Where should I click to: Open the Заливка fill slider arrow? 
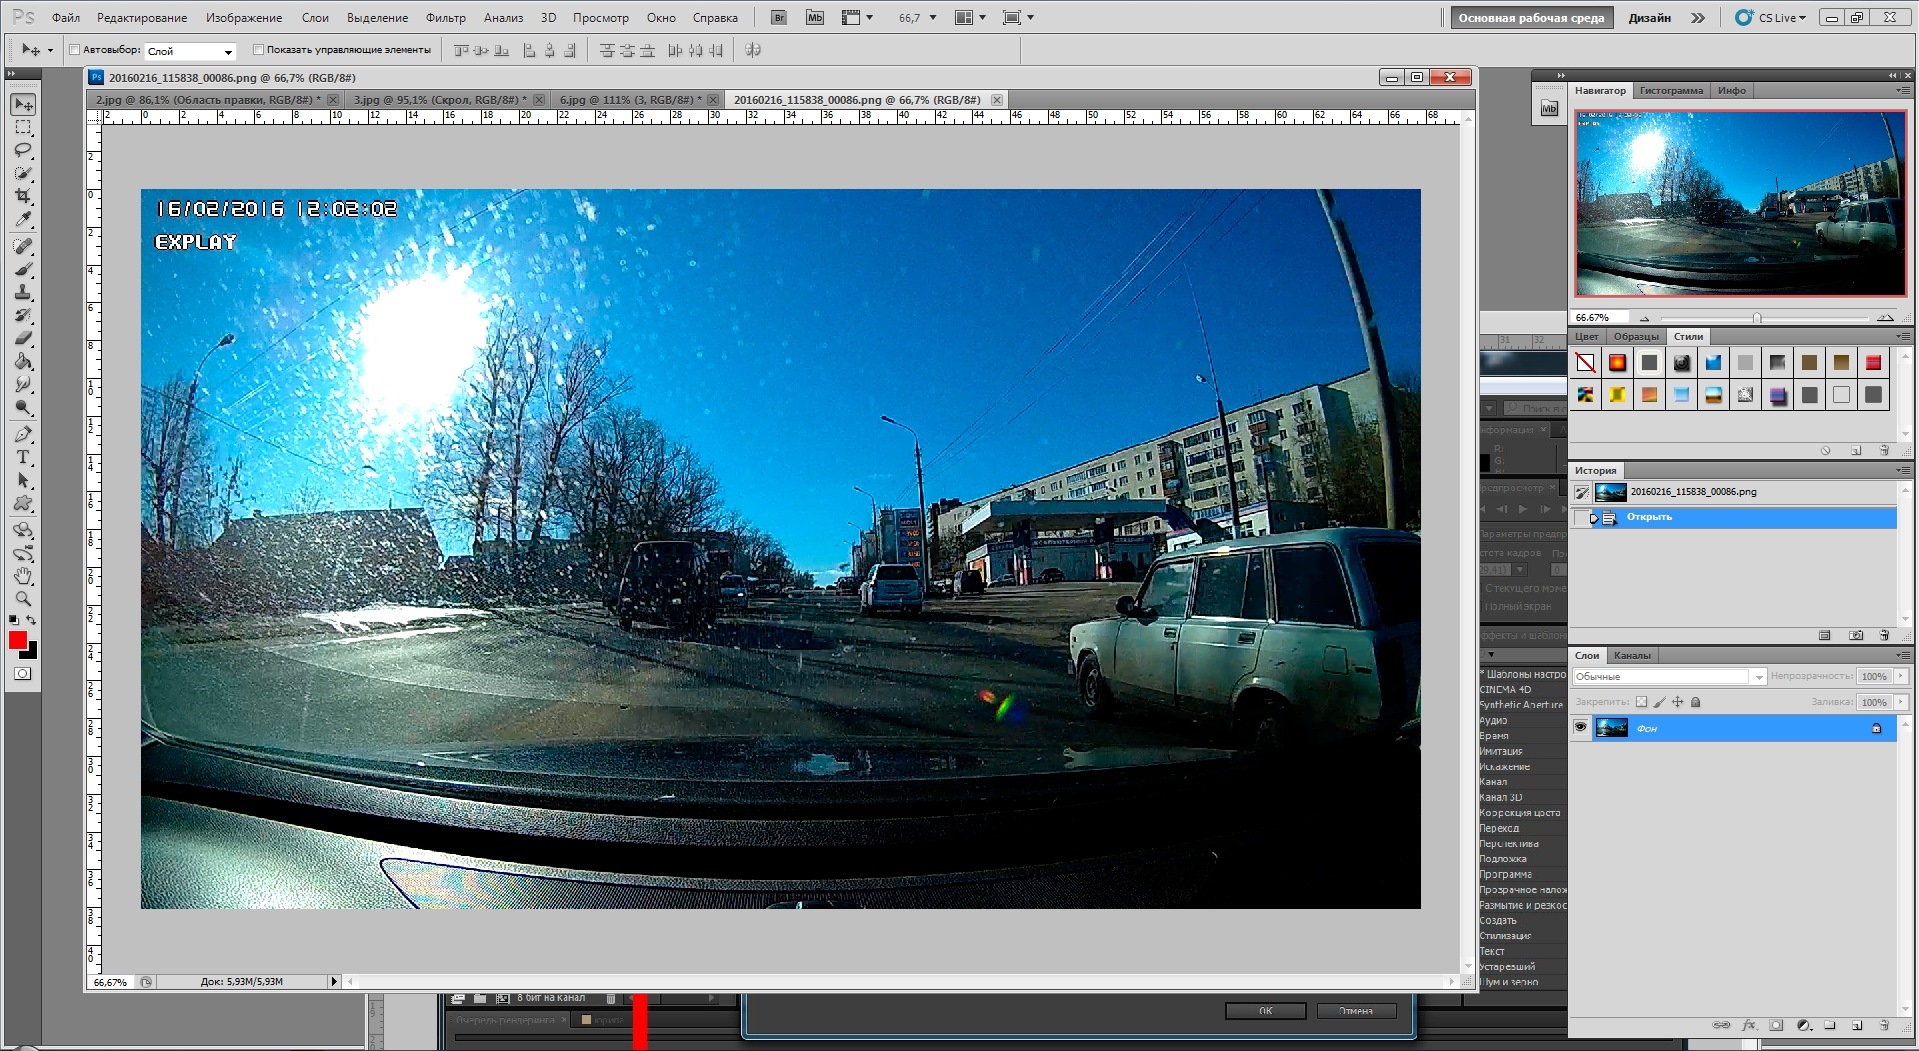click(1901, 702)
